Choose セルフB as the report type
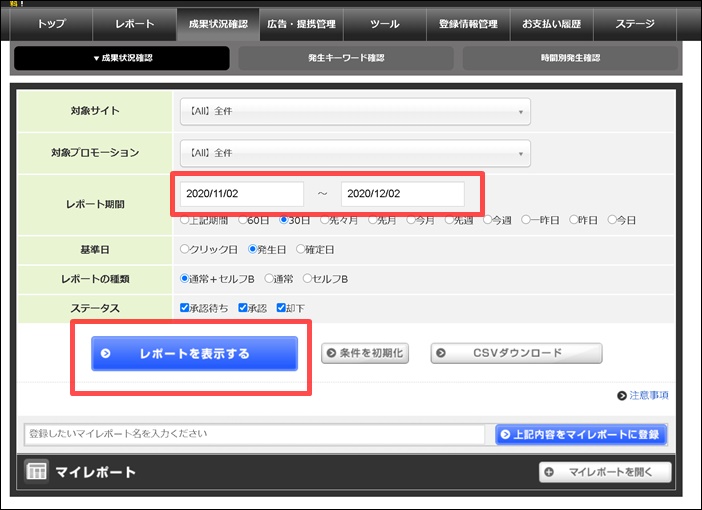The image size is (702, 510). (308, 279)
